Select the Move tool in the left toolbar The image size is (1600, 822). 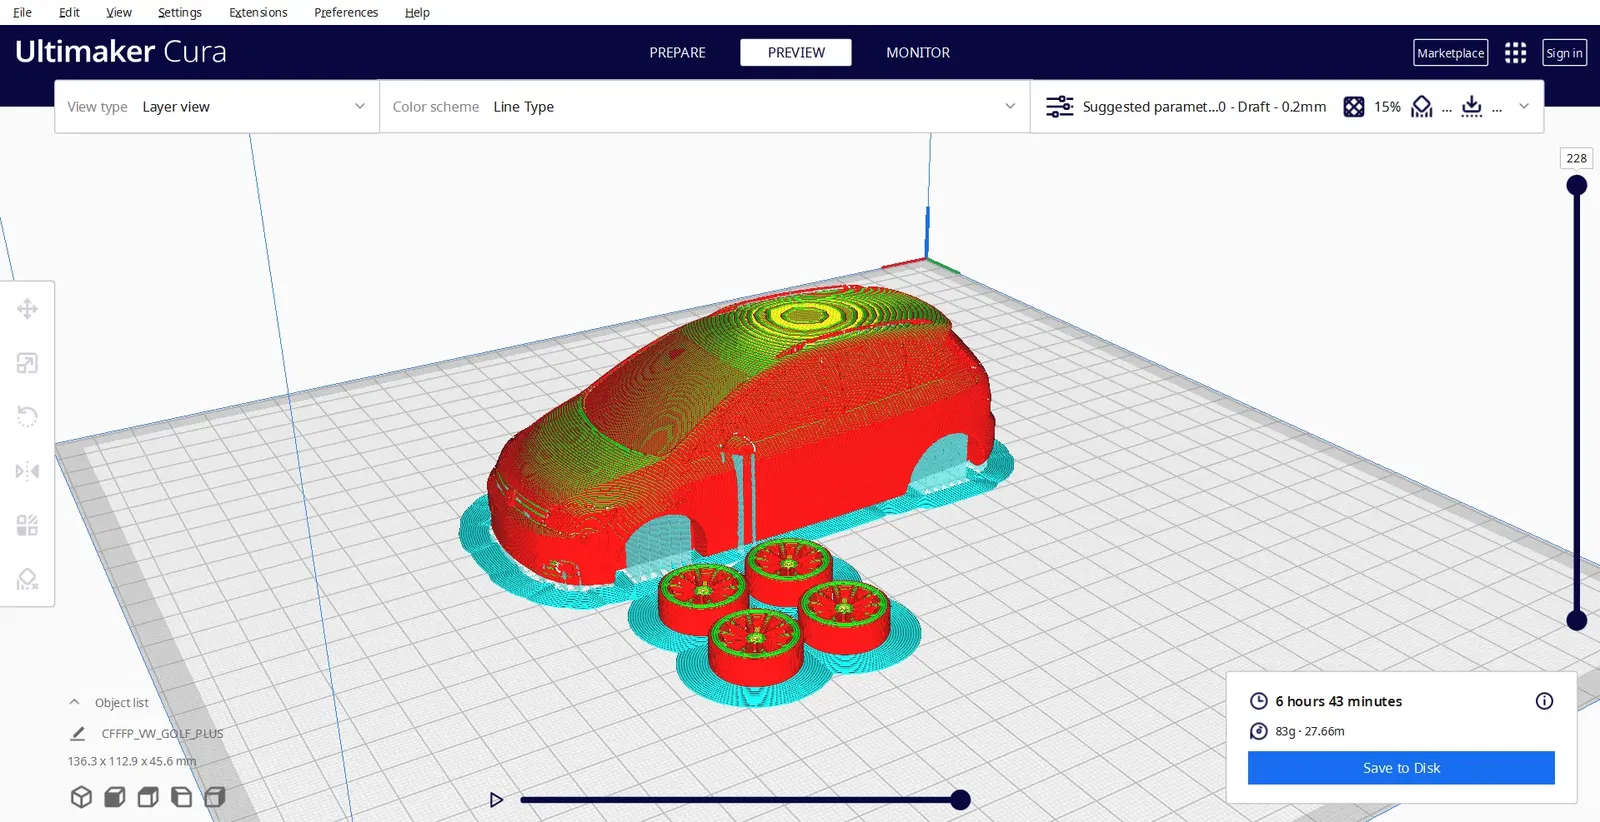pyautogui.click(x=27, y=309)
